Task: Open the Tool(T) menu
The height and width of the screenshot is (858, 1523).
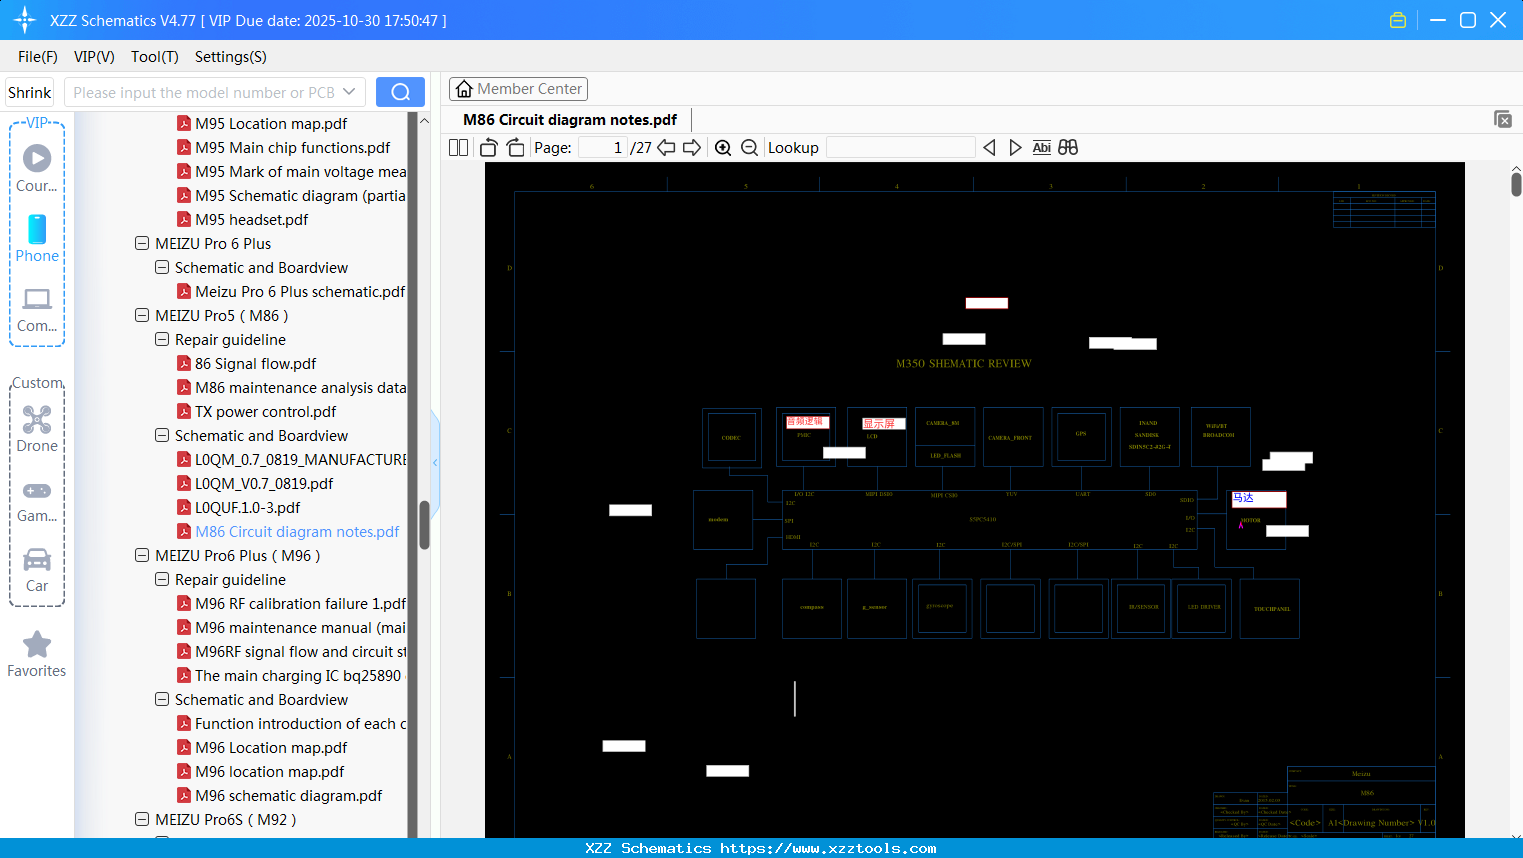Action: tap(155, 57)
